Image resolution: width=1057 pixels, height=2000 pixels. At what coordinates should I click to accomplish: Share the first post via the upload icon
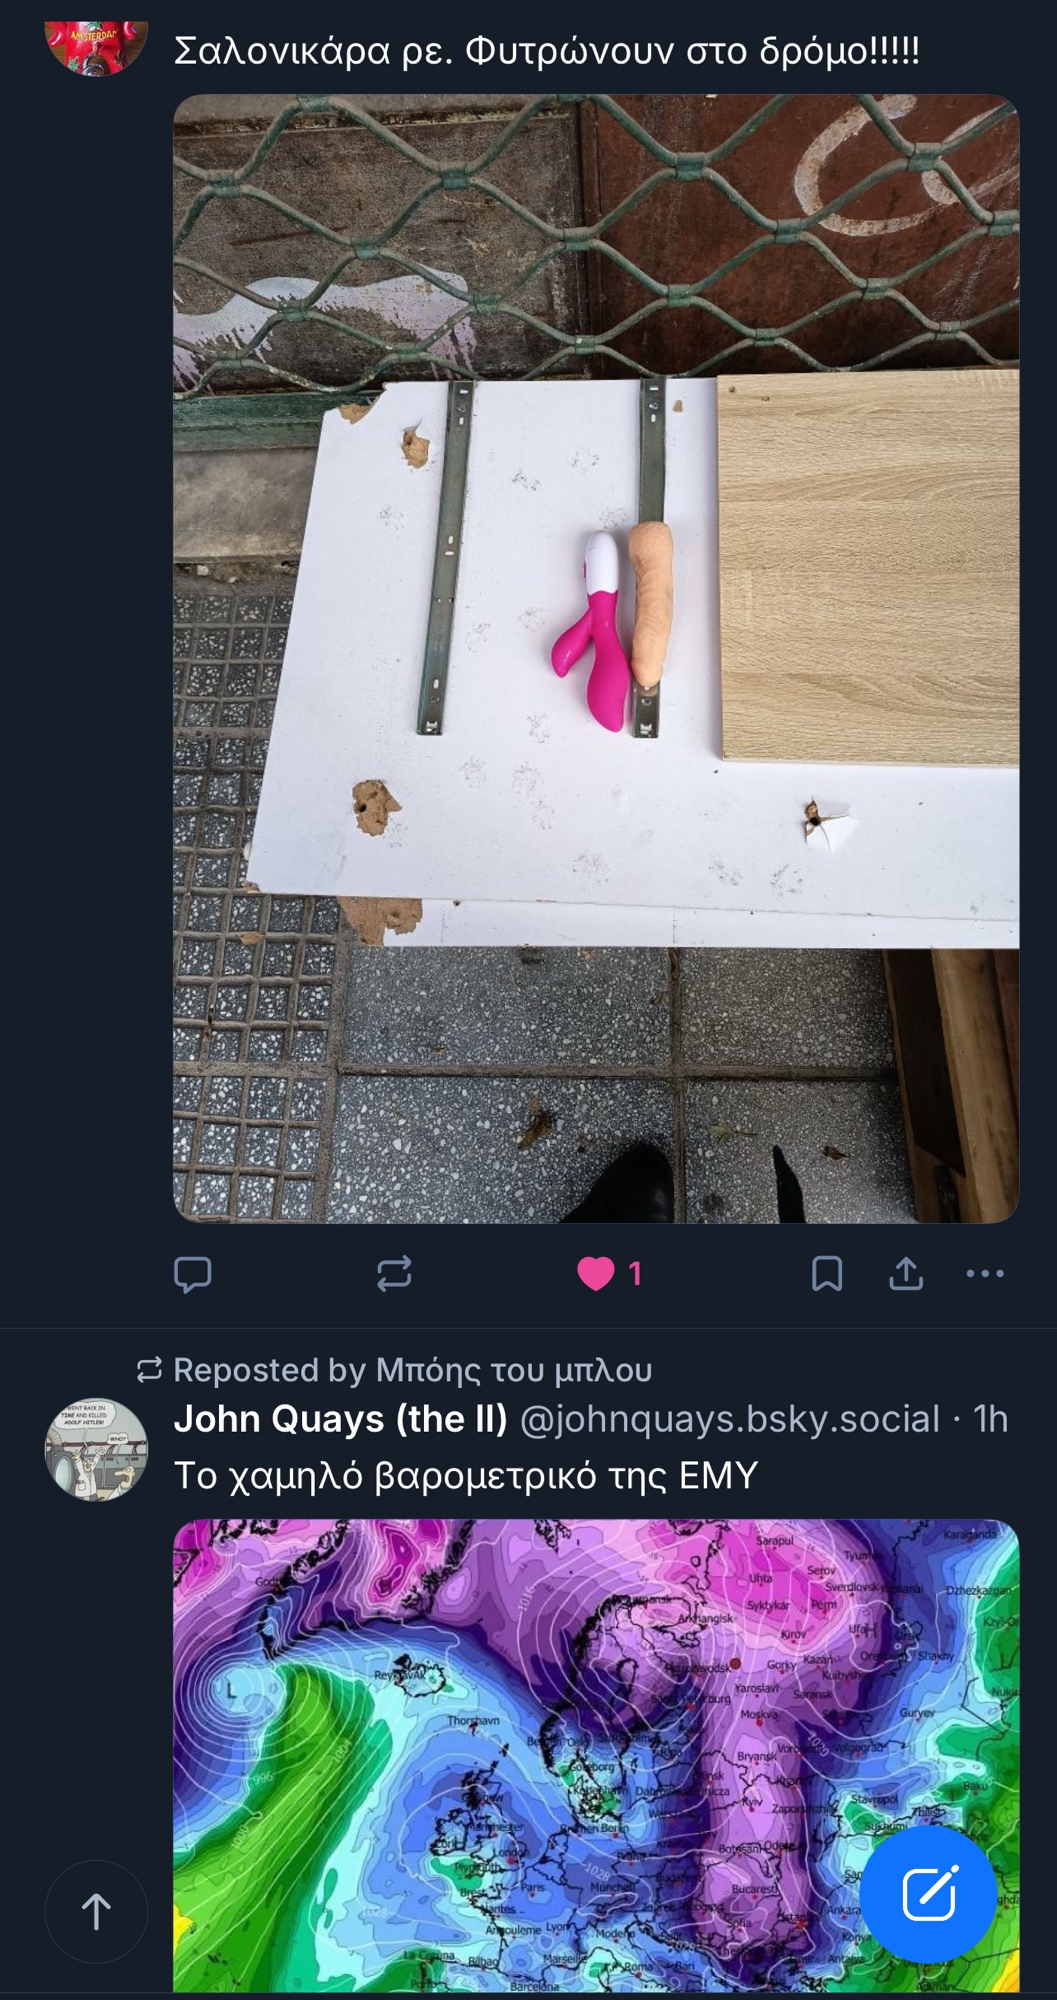[906, 1274]
